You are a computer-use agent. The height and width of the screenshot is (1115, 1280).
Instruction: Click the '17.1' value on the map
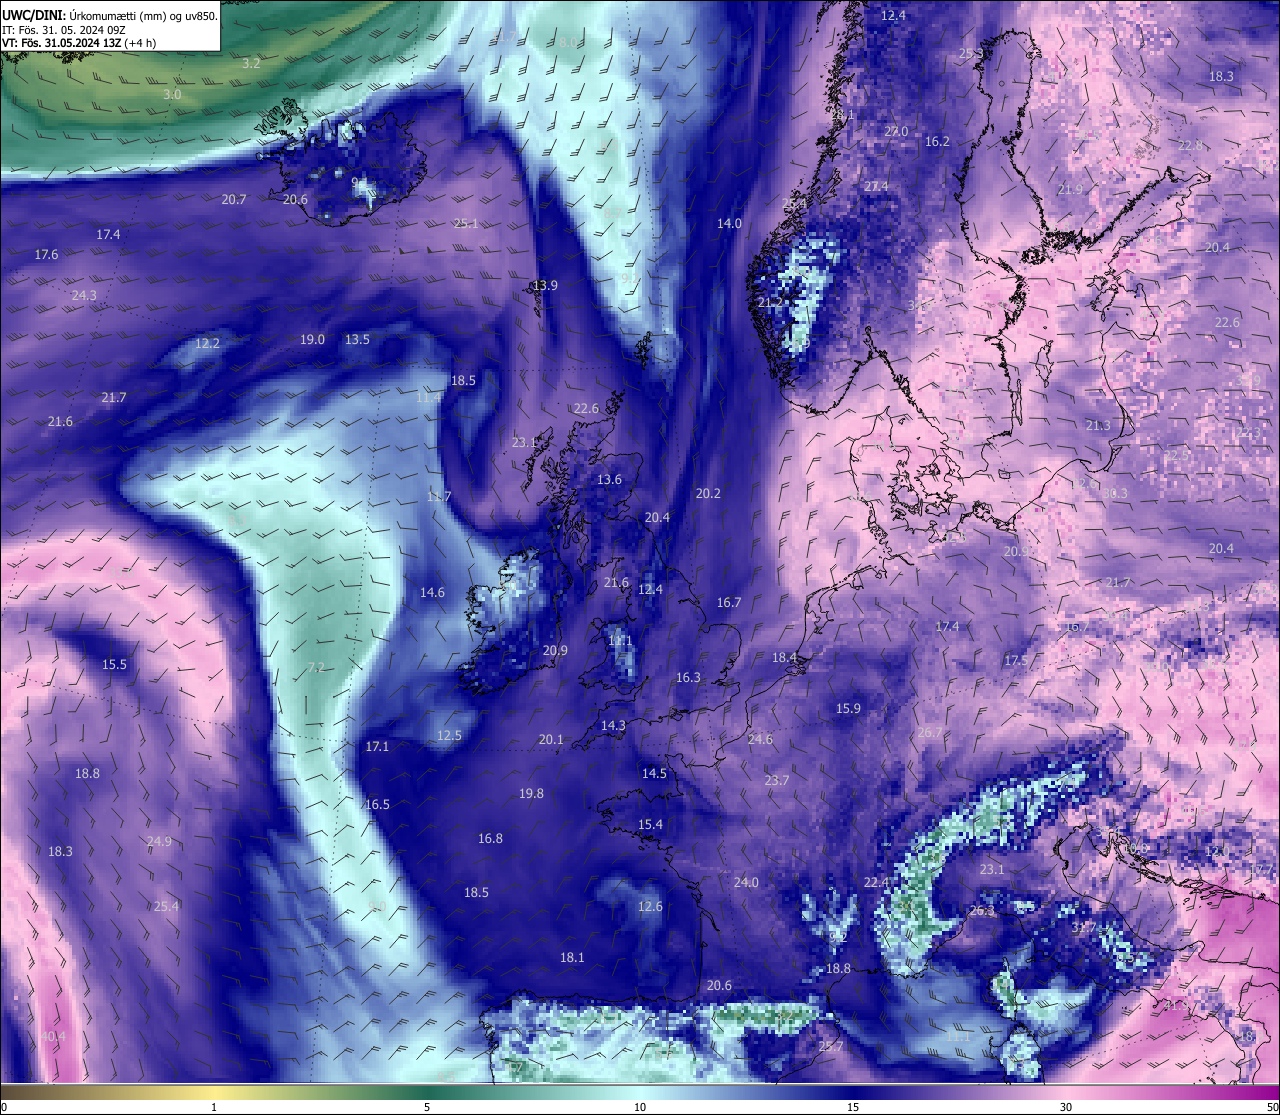click(x=377, y=747)
